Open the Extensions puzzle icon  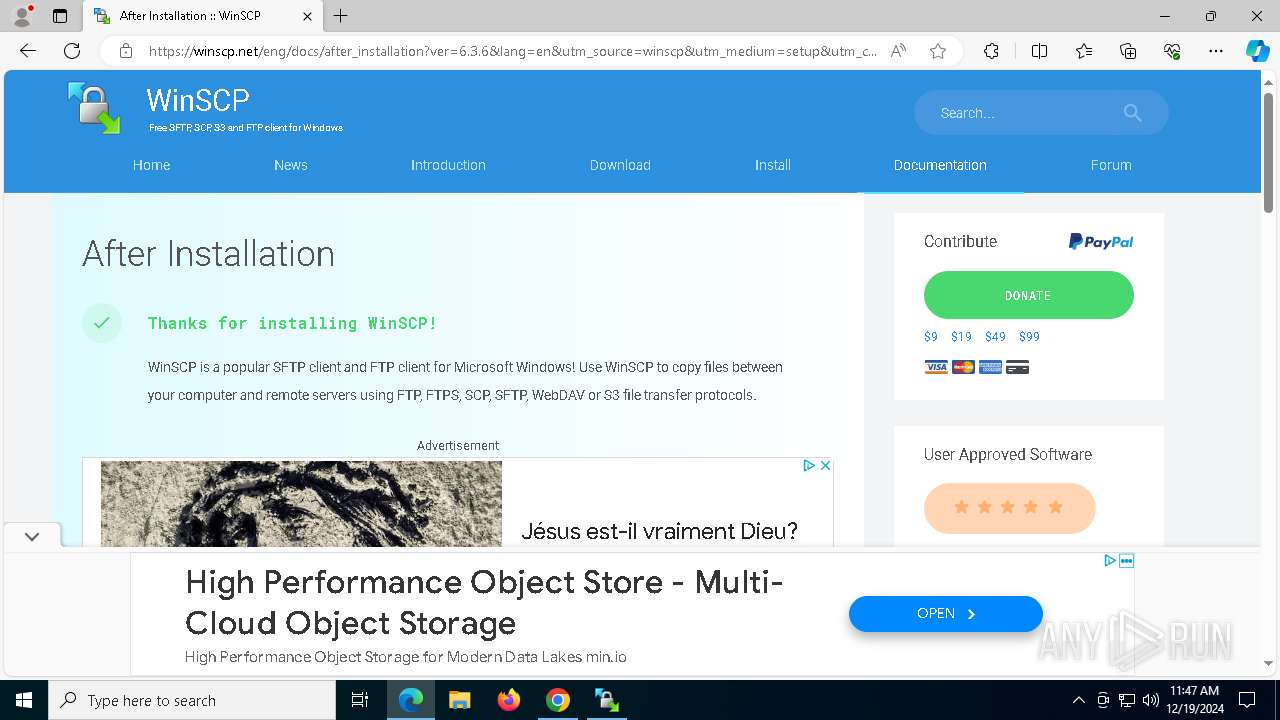(991, 51)
